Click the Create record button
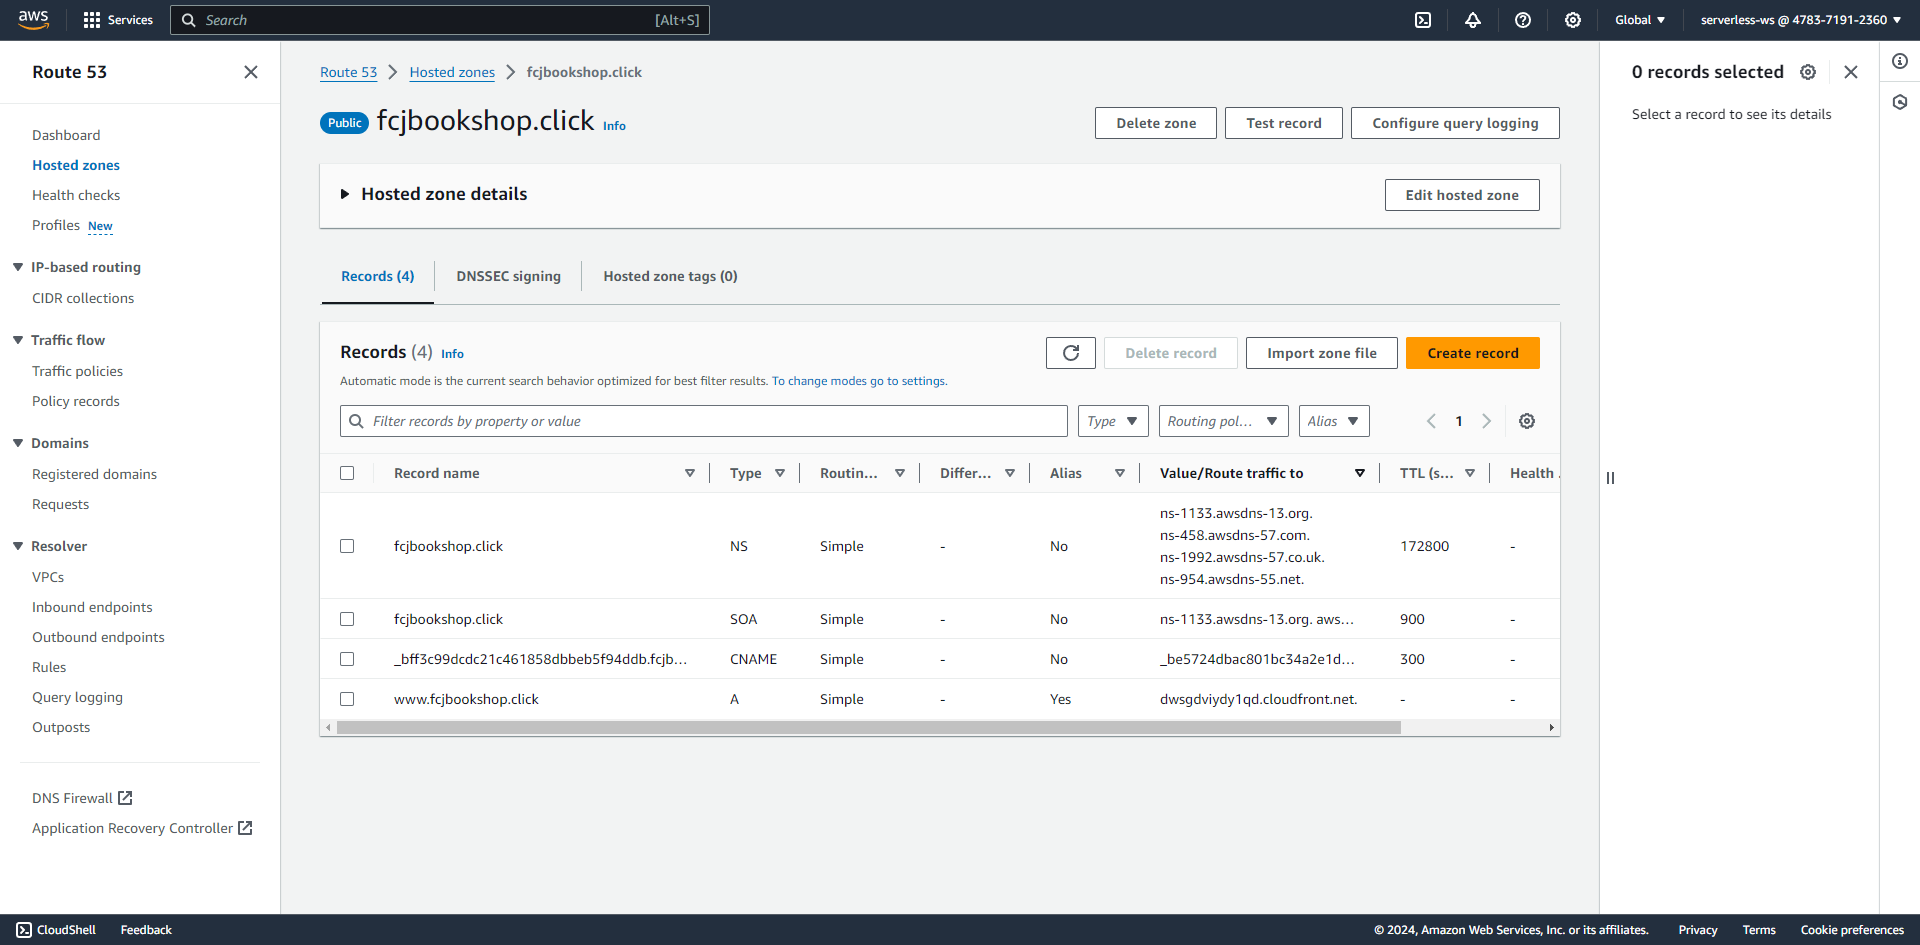Image resolution: width=1920 pixels, height=945 pixels. click(x=1473, y=353)
